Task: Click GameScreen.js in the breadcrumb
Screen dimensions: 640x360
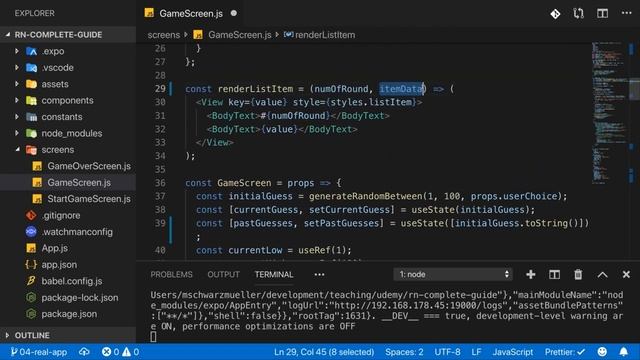Action: click(x=240, y=35)
